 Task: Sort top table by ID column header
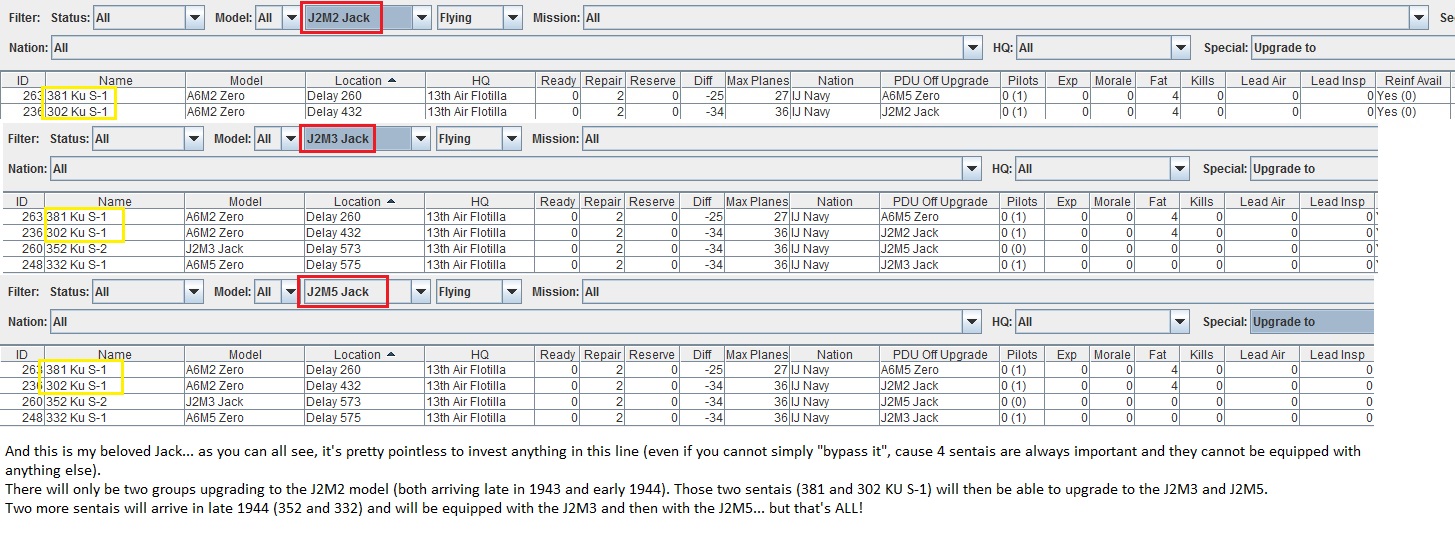[x=23, y=80]
